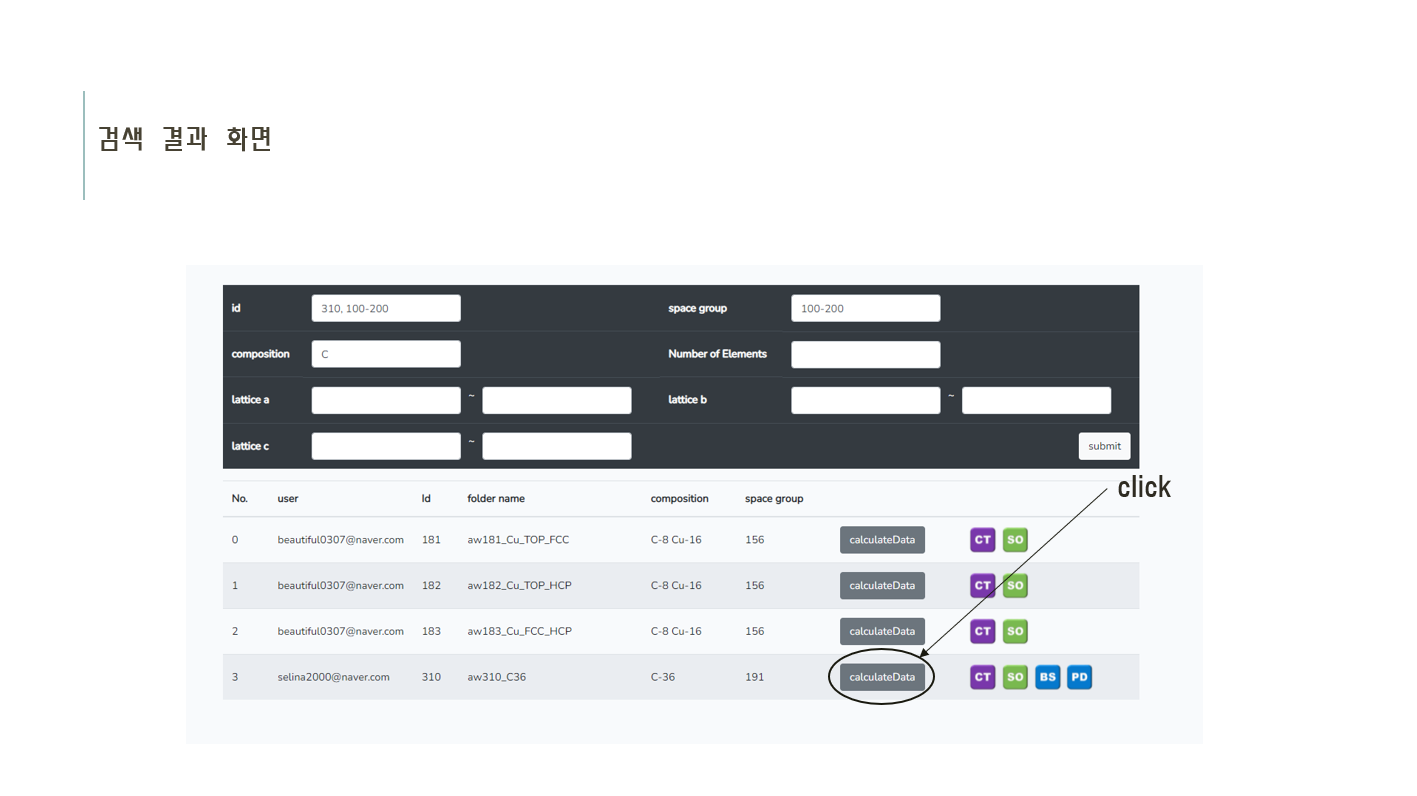This screenshot has width=1417, height=796.
Task: Click the folder name column header
Action: tap(496, 499)
